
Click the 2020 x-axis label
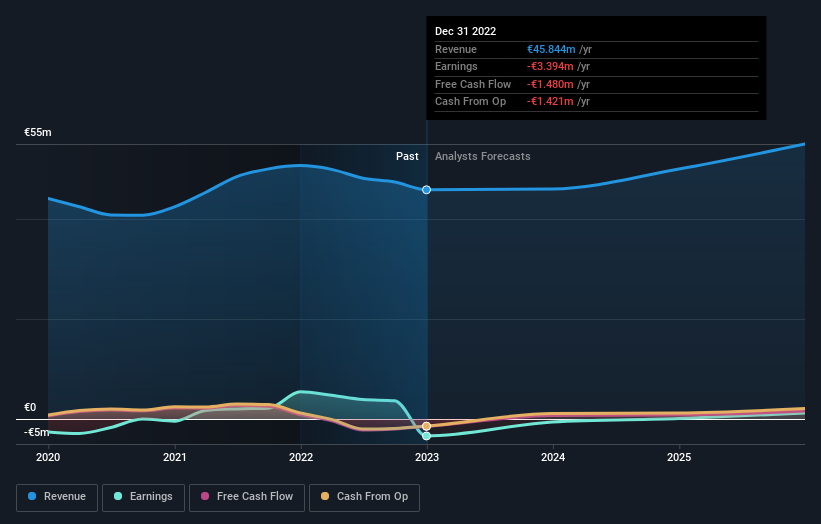(48, 457)
